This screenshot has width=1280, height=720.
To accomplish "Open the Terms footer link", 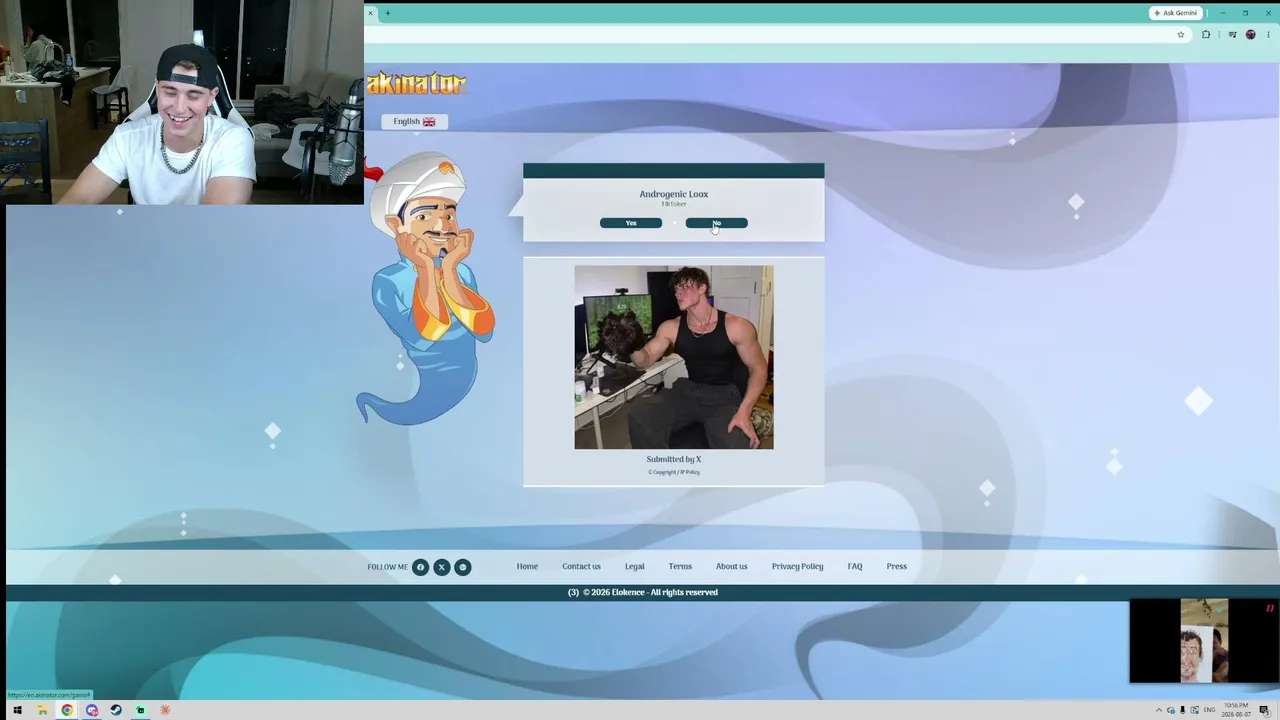I will click(680, 566).
